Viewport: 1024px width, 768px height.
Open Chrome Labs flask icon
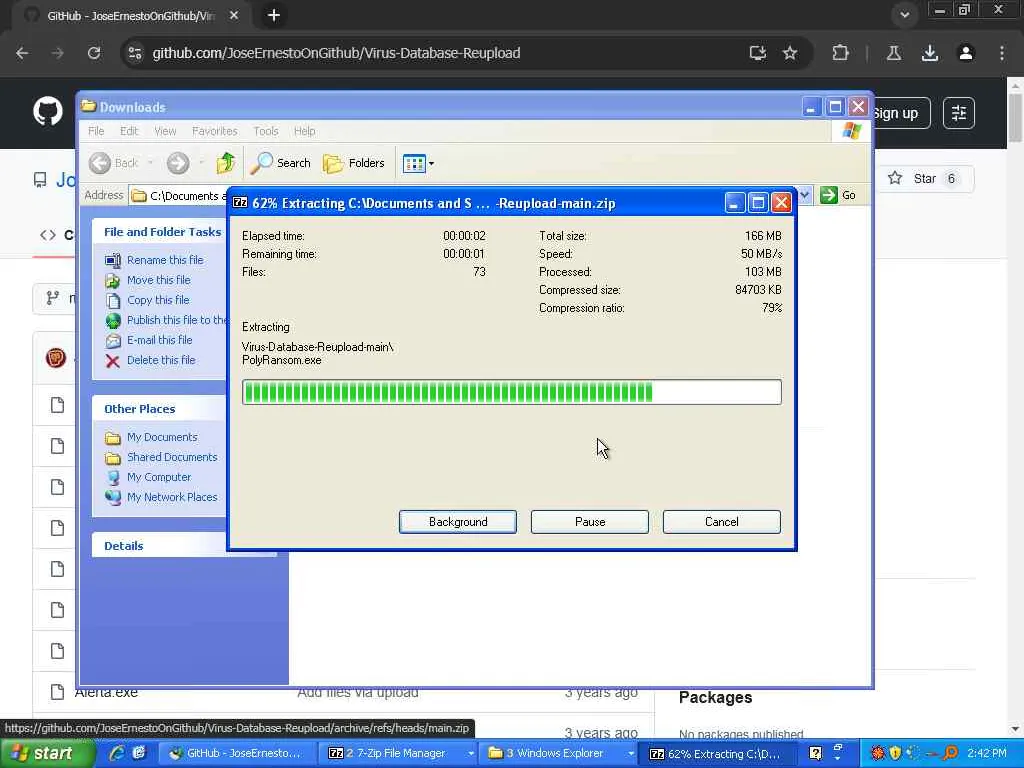pyautogui.click(x=894, y=53)
